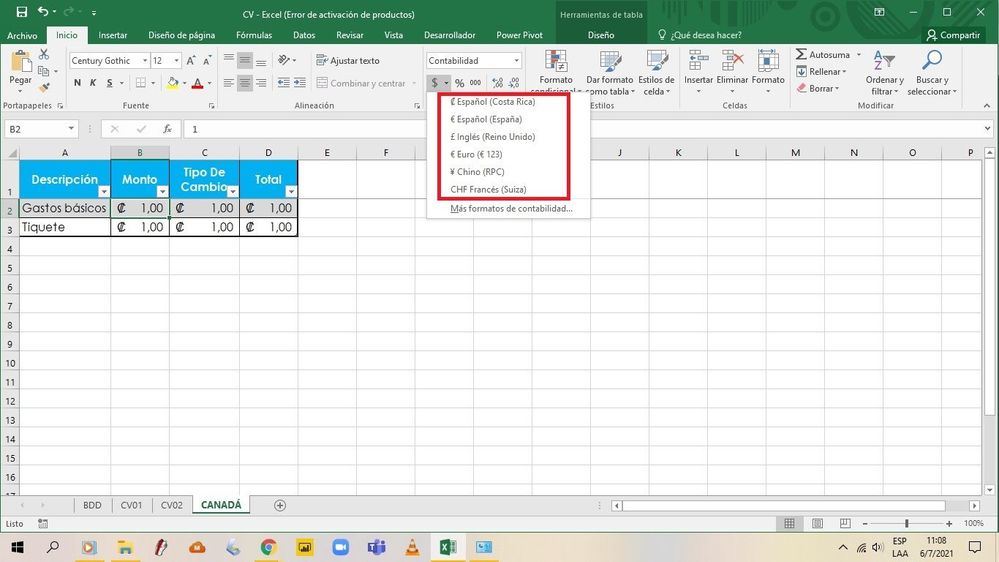Choose Español (España) euro format
Screen dimensions: 999x562
click(x=486, y=119)
